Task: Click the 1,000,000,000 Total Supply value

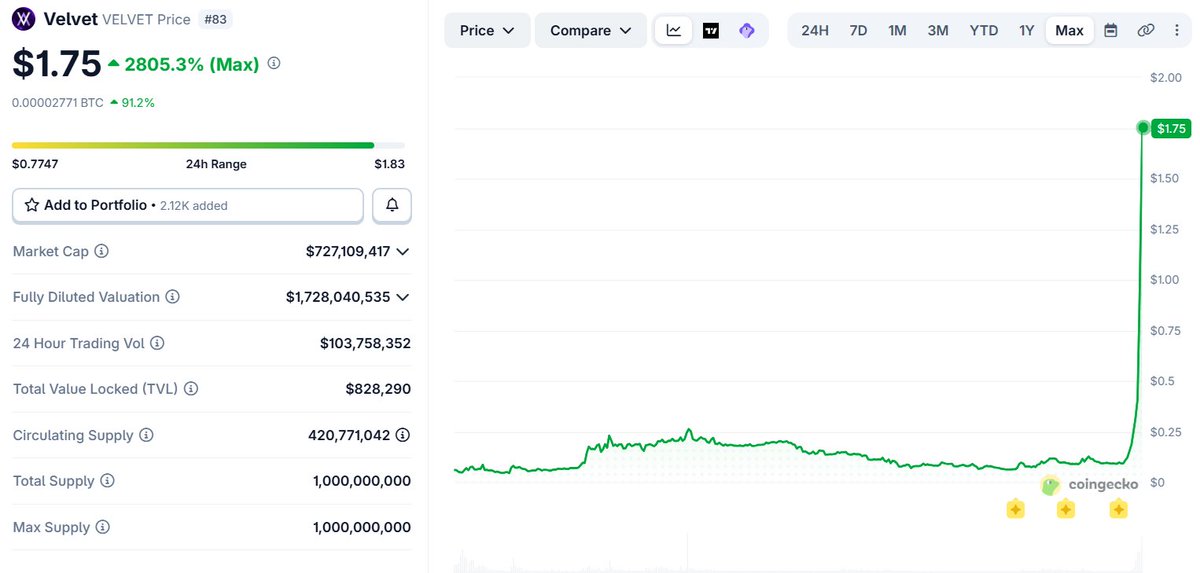Action: pos(362,481)
